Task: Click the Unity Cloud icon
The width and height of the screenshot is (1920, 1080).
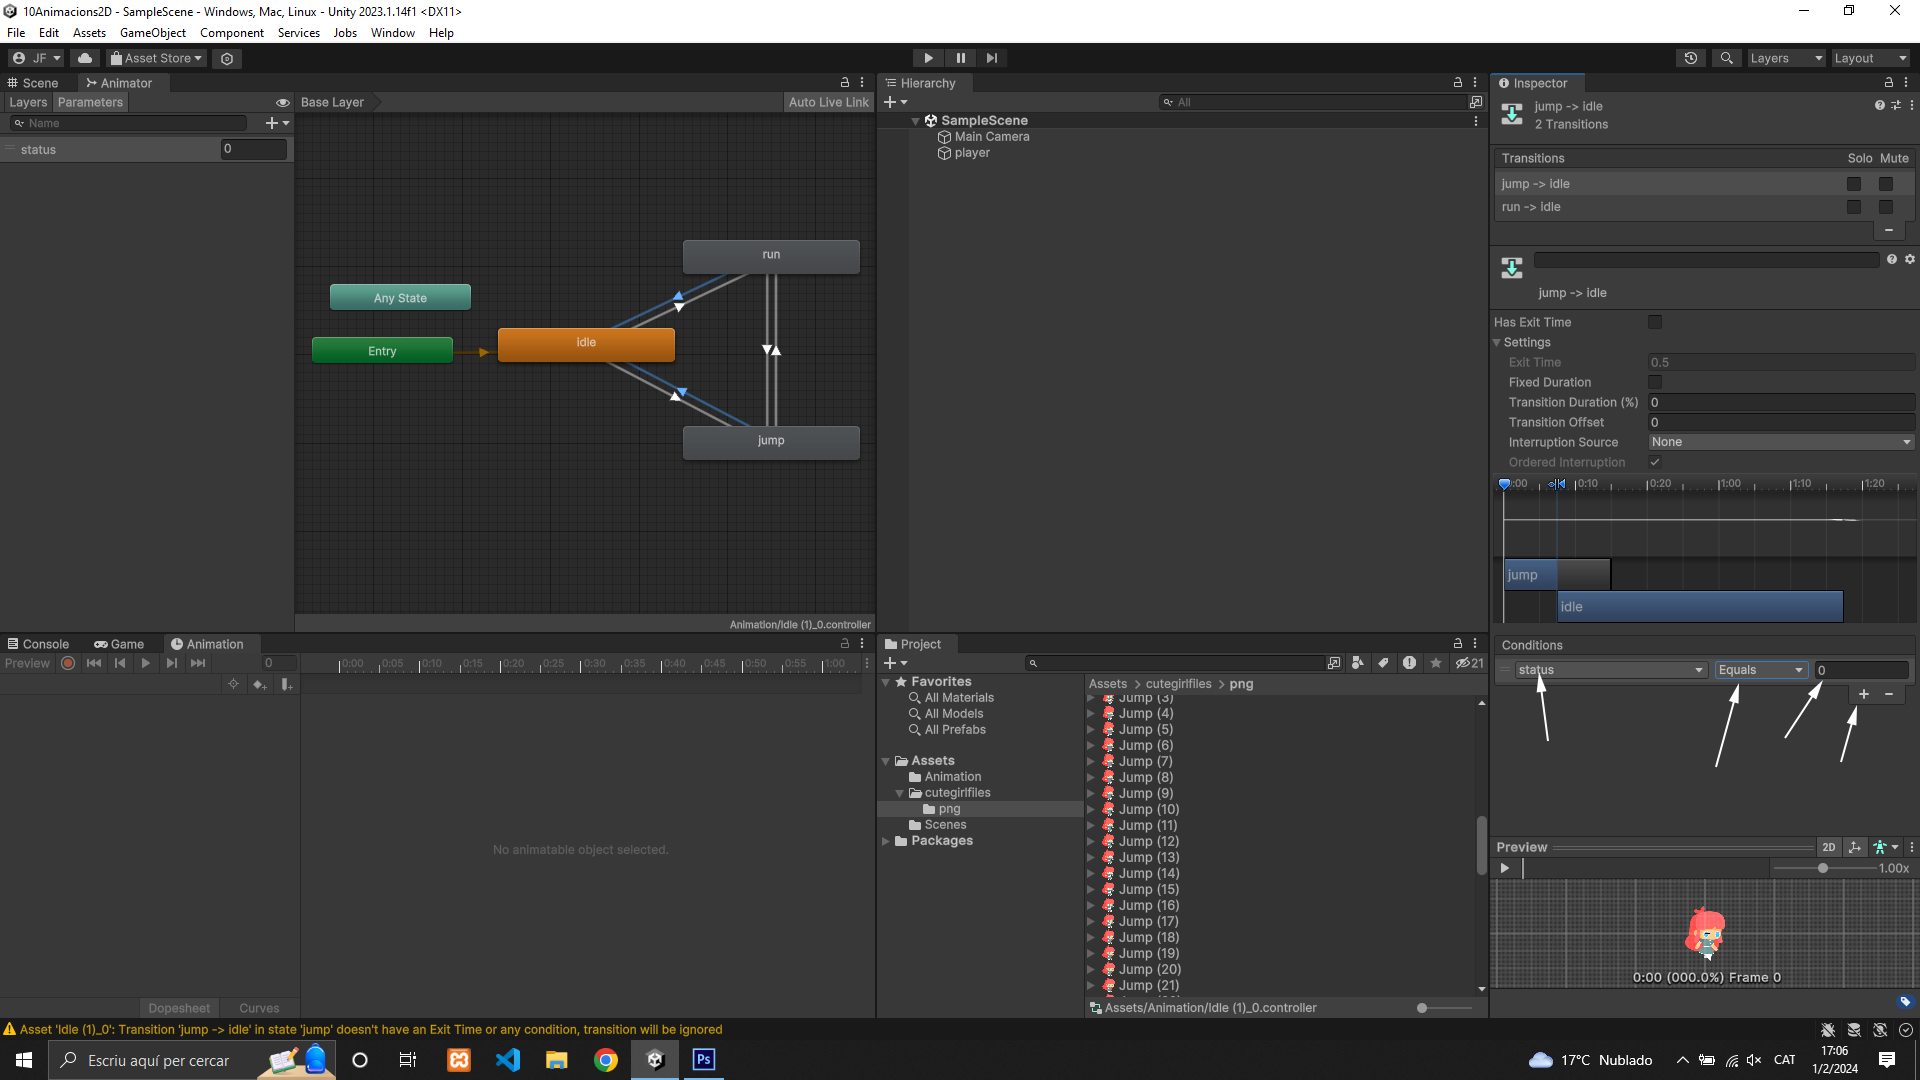Action: [x=85, y=58]
